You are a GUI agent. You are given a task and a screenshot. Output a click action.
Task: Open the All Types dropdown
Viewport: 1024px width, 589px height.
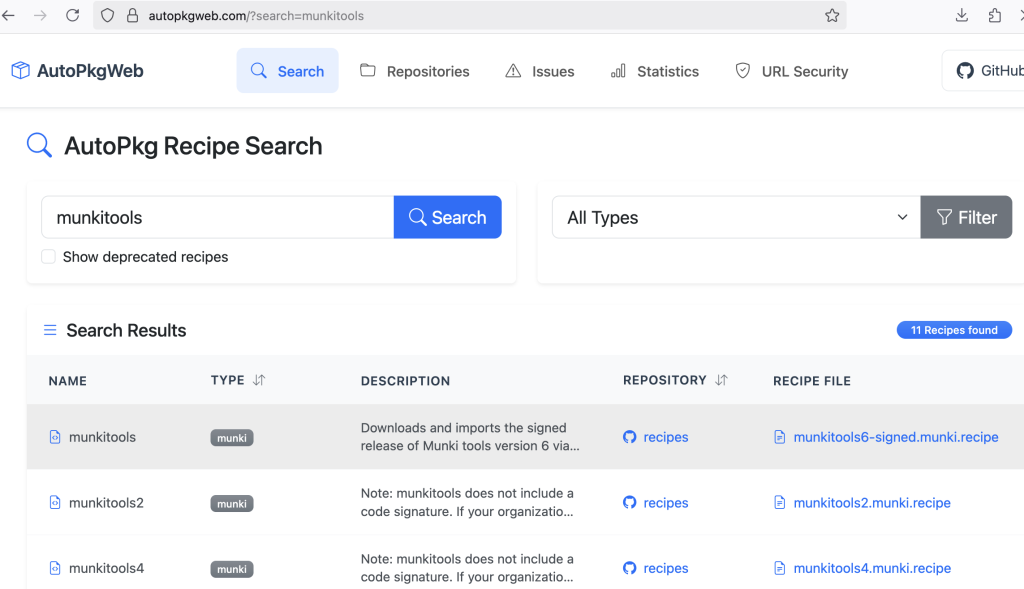coord(736,217)
